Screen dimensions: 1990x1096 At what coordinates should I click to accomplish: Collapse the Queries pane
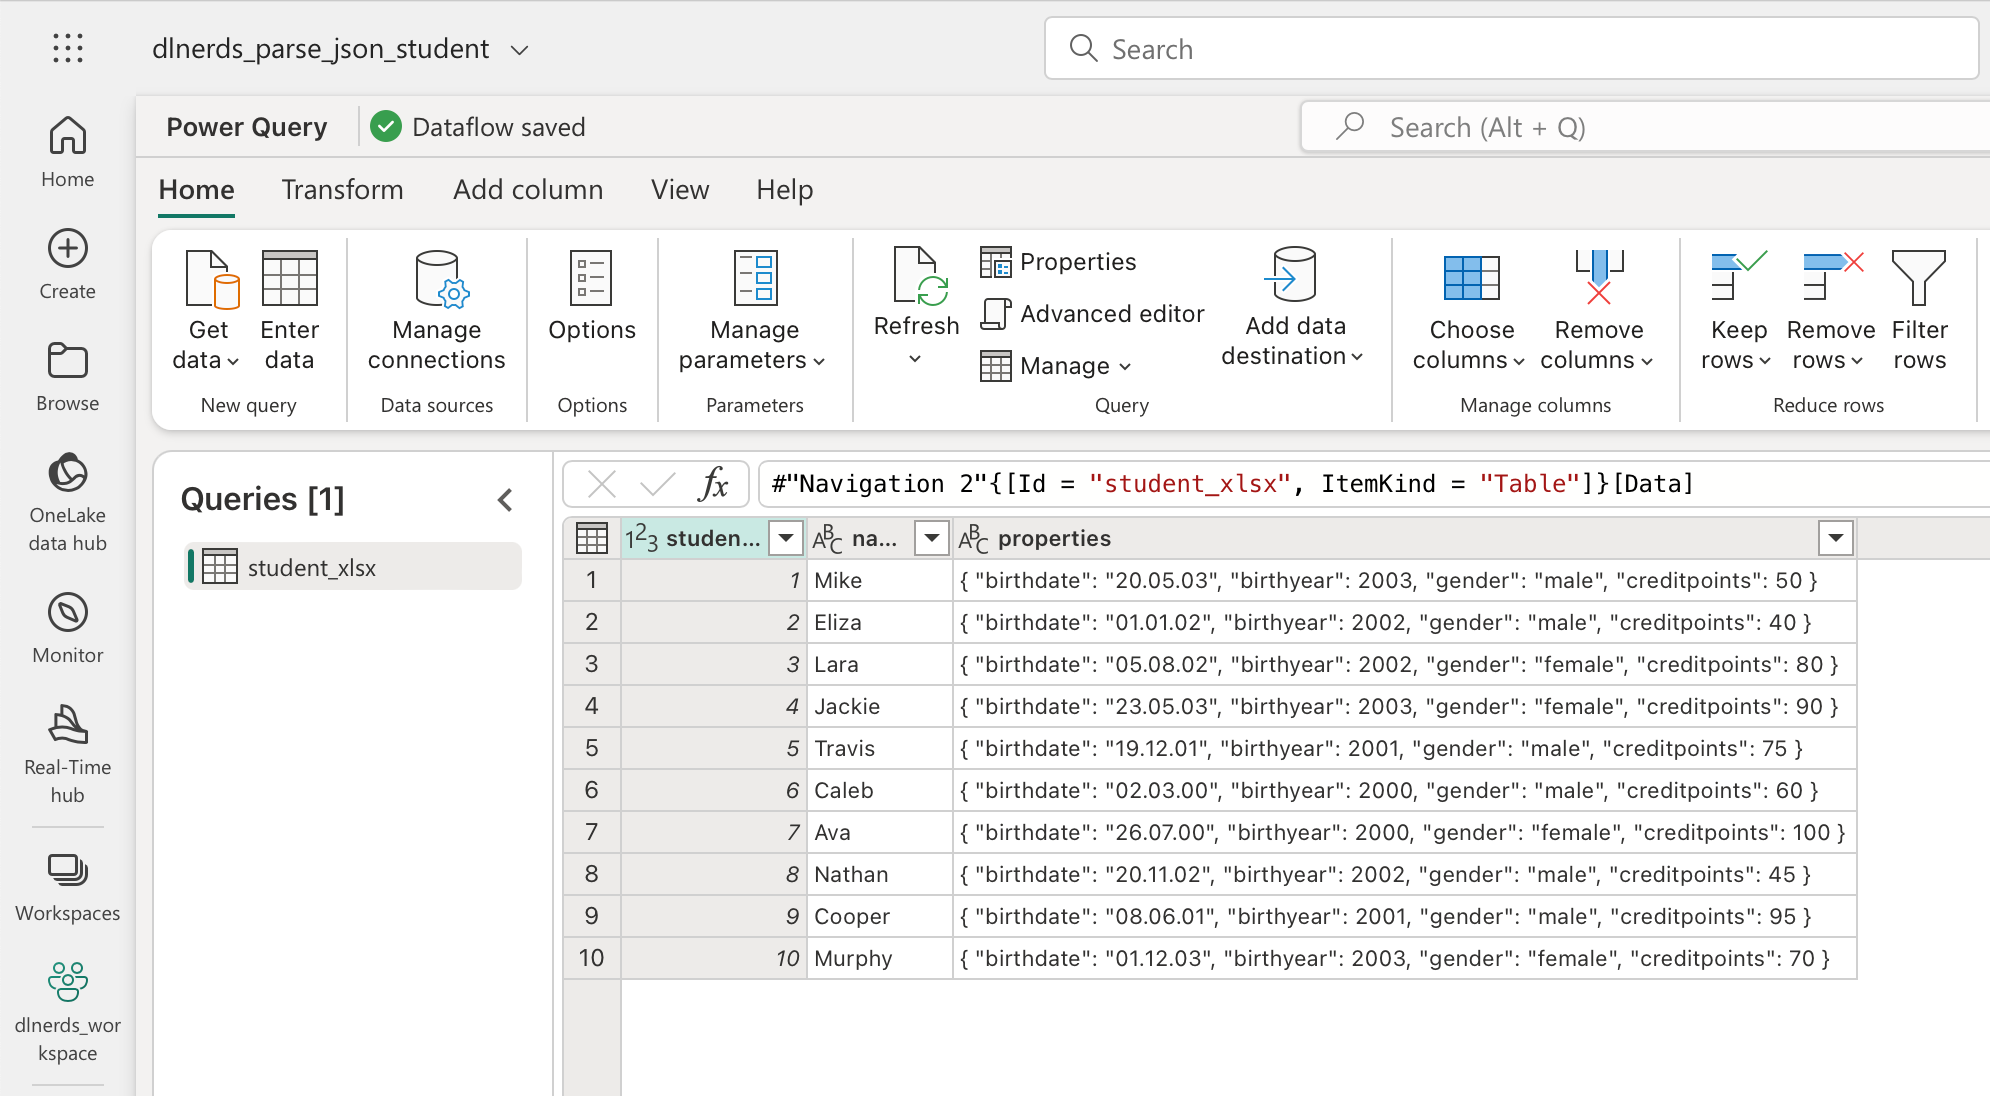click(506, 500)
